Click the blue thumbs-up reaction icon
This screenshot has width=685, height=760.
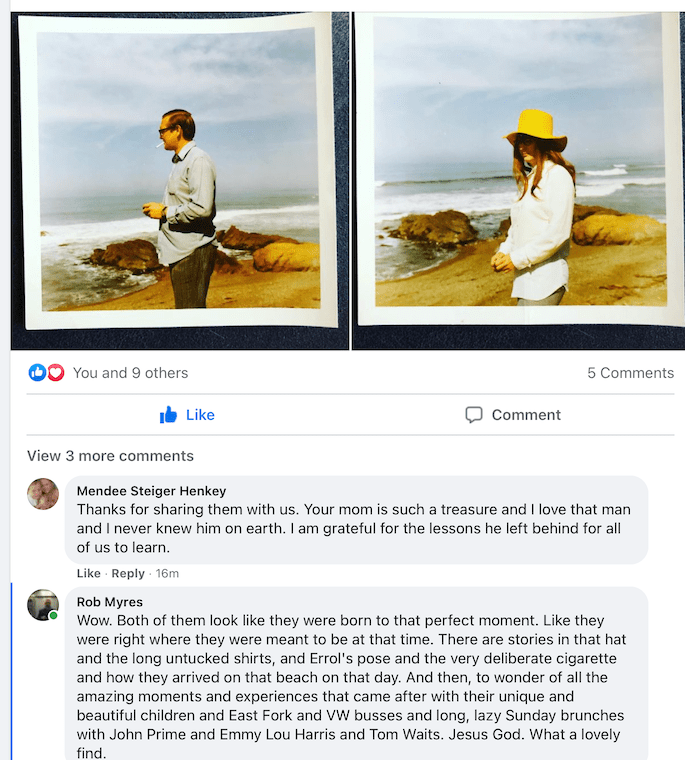(37, 373)
